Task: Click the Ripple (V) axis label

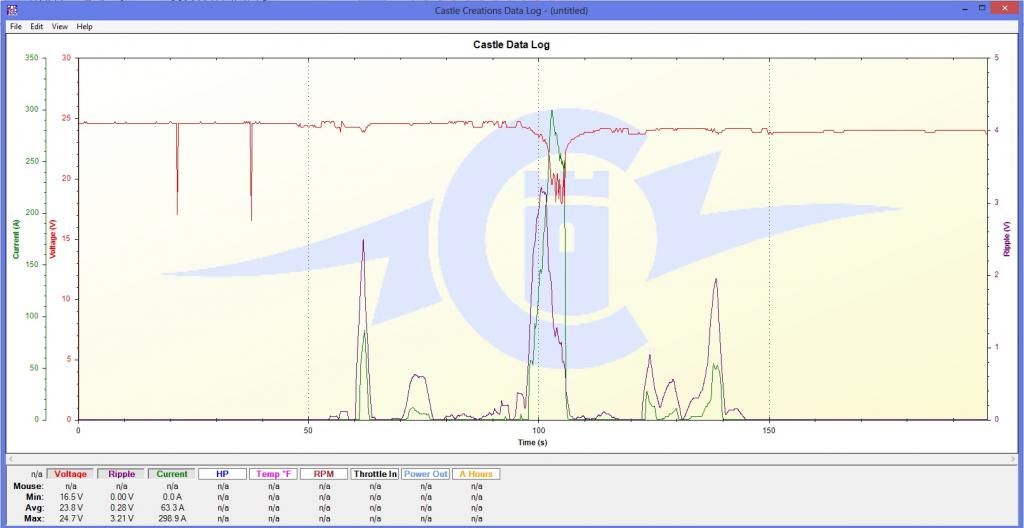Action: pyautogui.click(x=1007, y=239)
